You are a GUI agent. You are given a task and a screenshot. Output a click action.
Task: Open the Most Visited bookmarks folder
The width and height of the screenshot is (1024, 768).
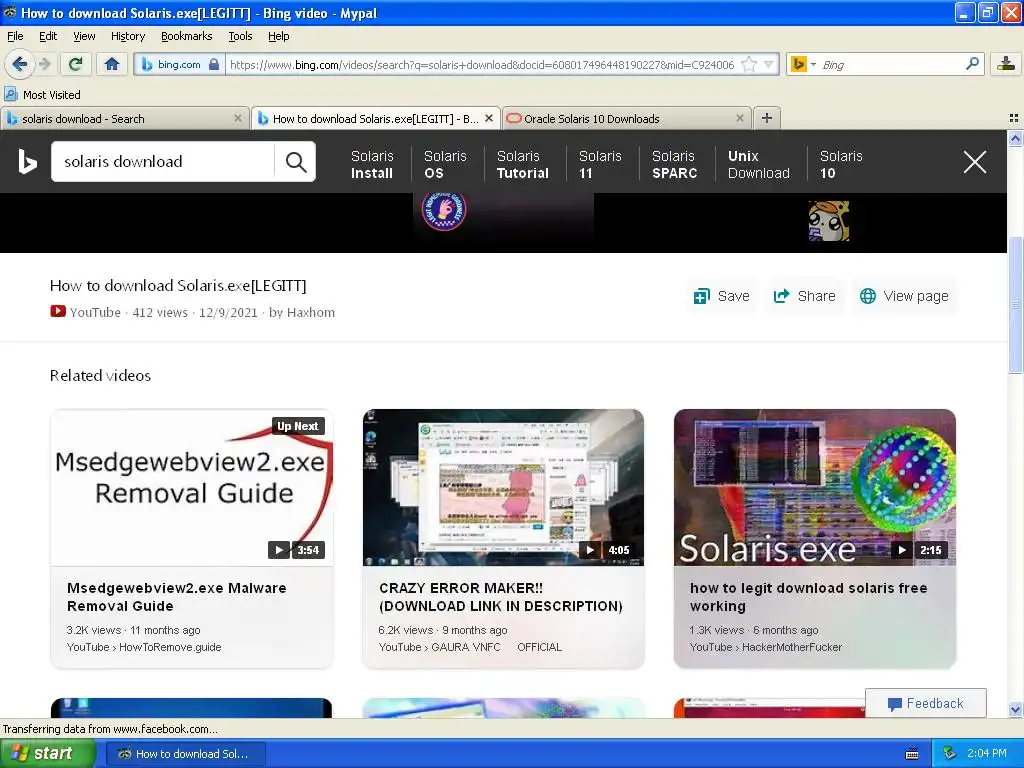click(42, 95)
